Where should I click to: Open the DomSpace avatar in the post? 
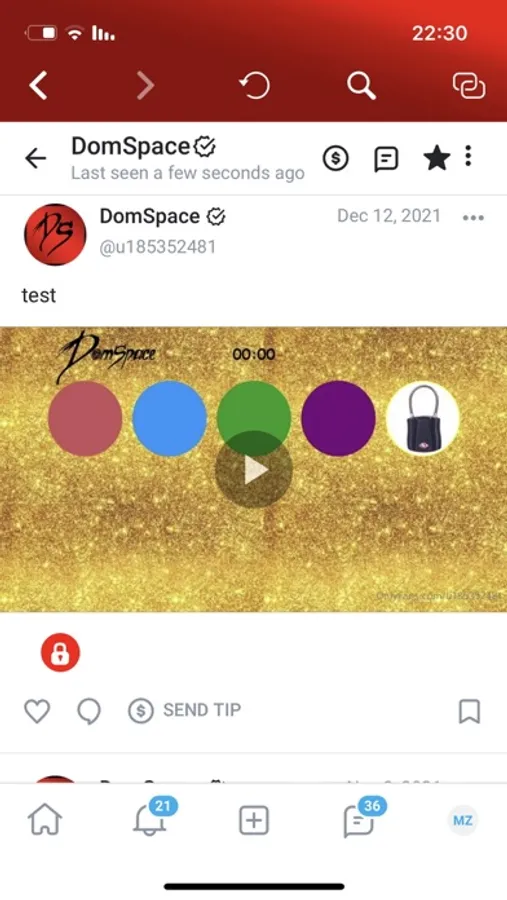[55, 234]
